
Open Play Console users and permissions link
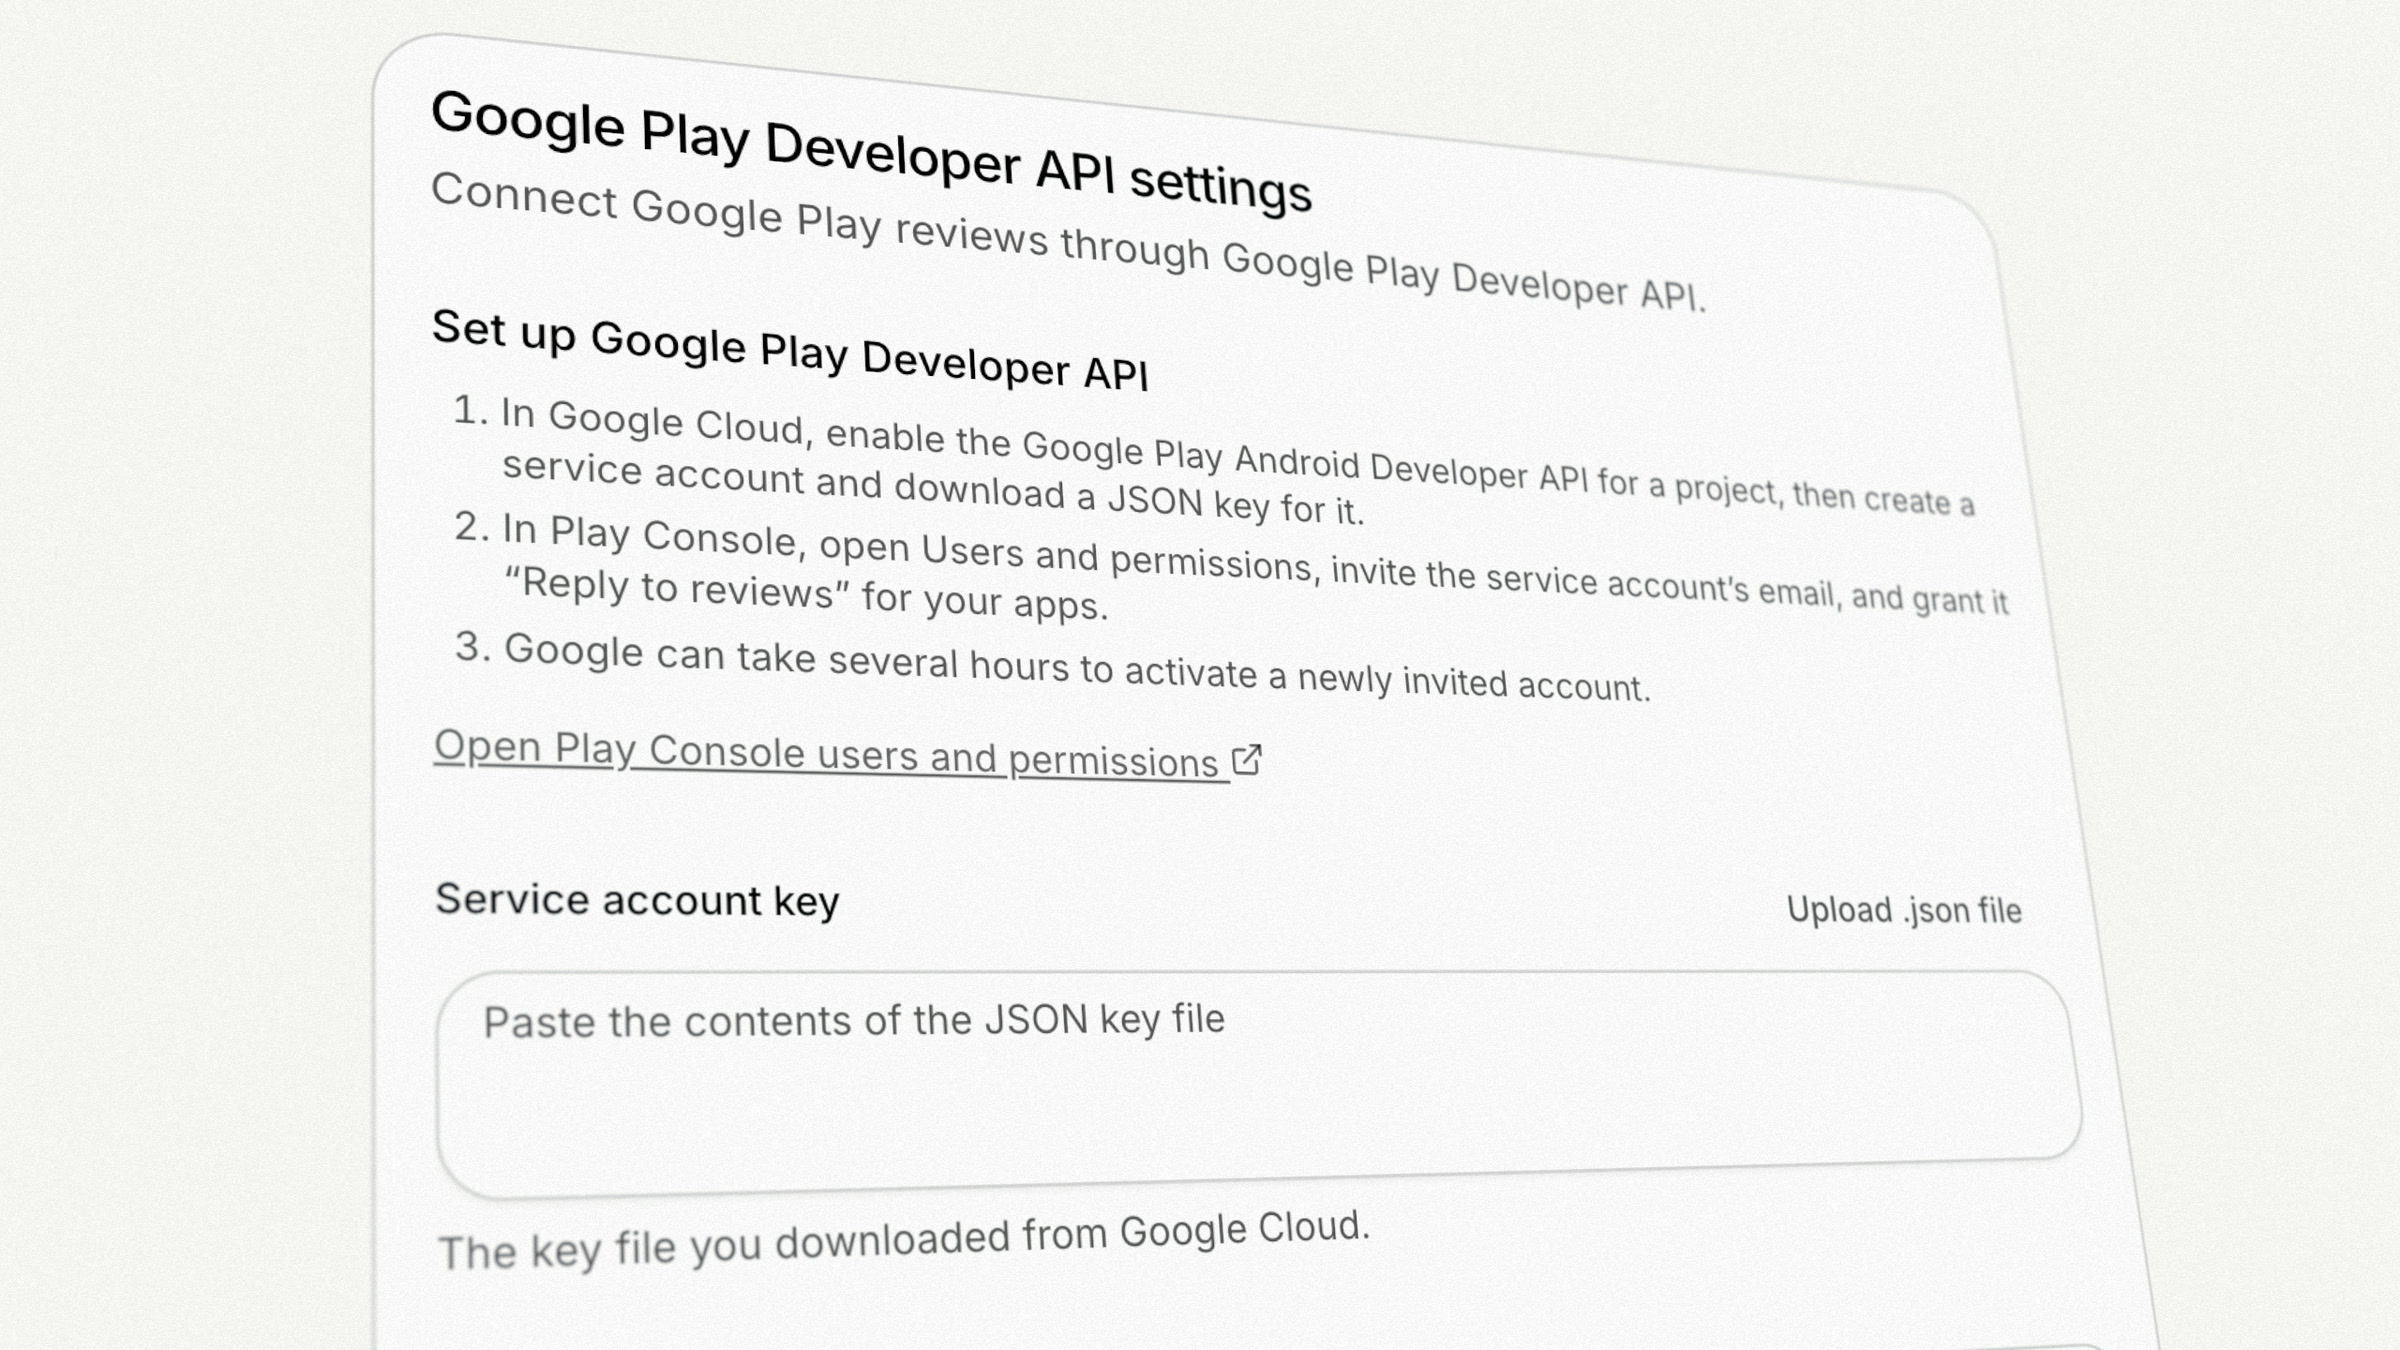[x=847, y=754]
